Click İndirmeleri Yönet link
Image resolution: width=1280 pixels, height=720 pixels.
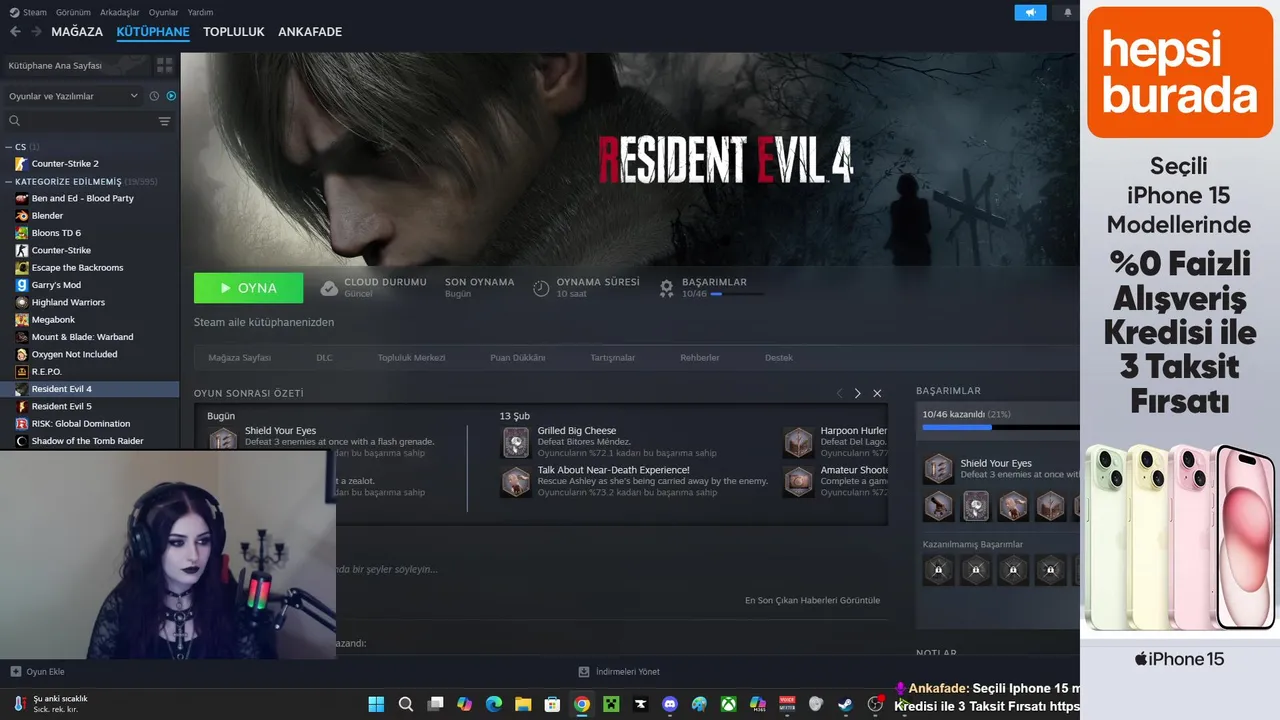click(x=620, y=672)
